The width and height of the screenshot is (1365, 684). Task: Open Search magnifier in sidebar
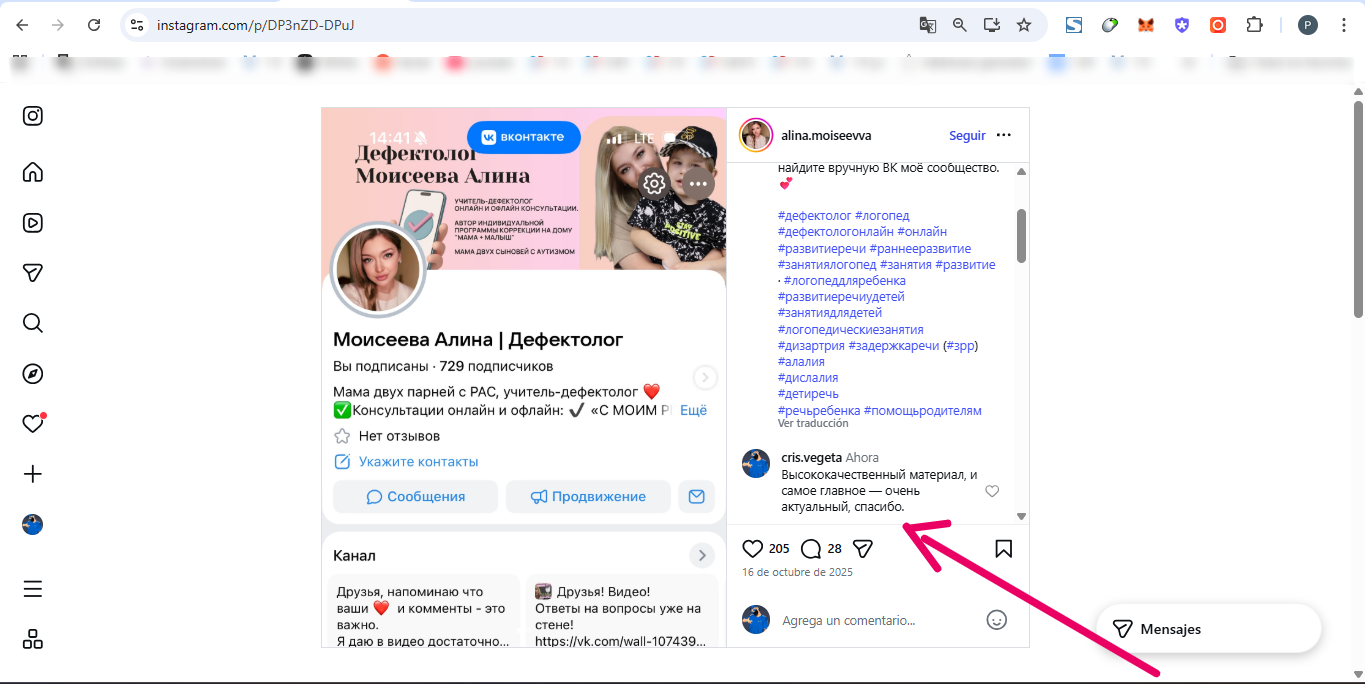coord(33,323)
